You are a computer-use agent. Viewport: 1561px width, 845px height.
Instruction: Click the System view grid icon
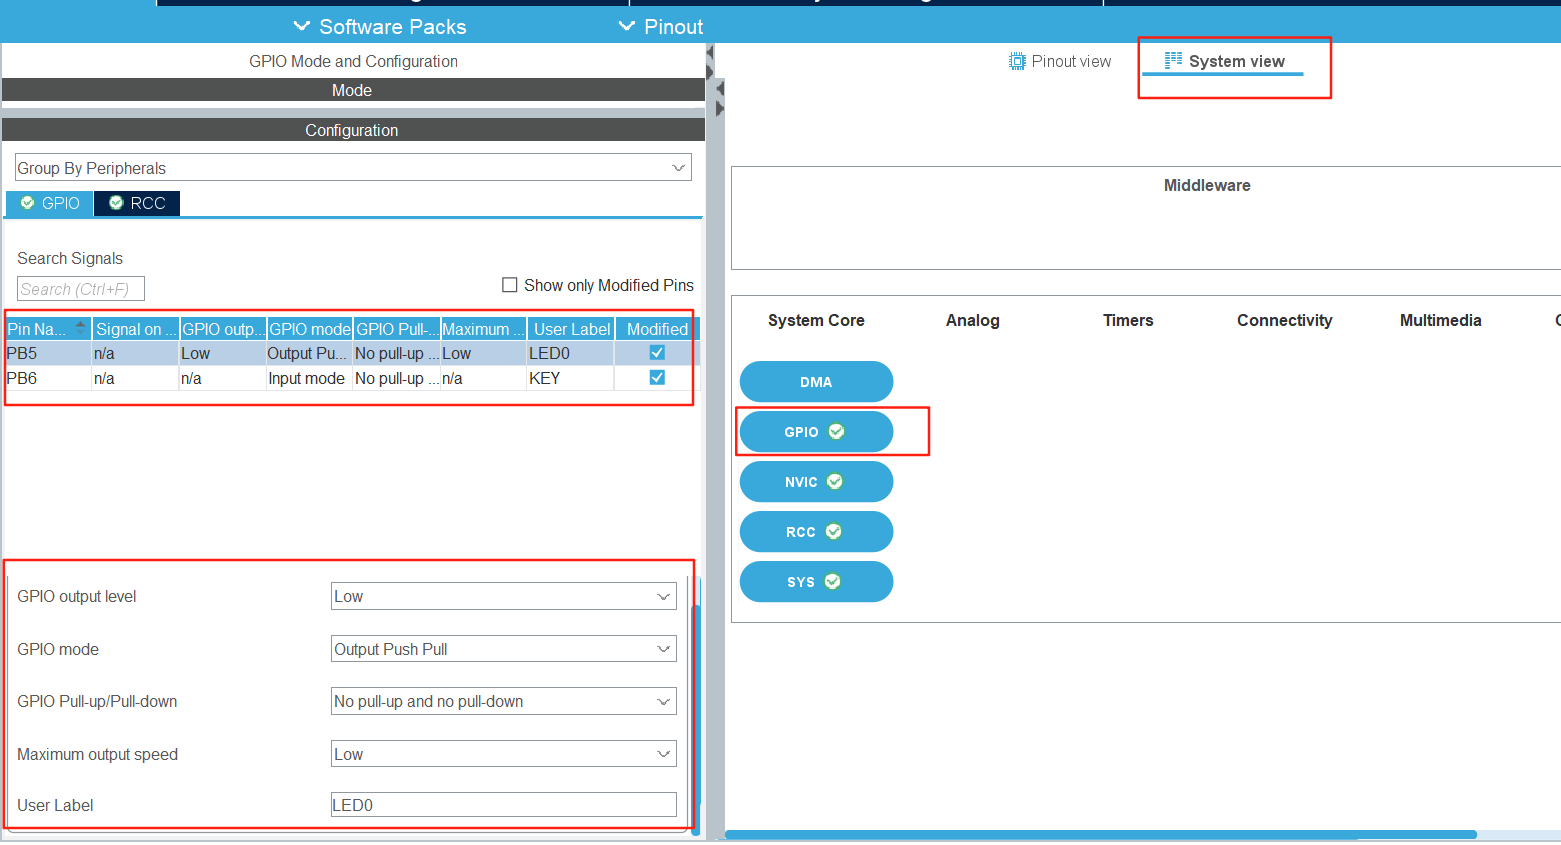[x=1173, y=60]
